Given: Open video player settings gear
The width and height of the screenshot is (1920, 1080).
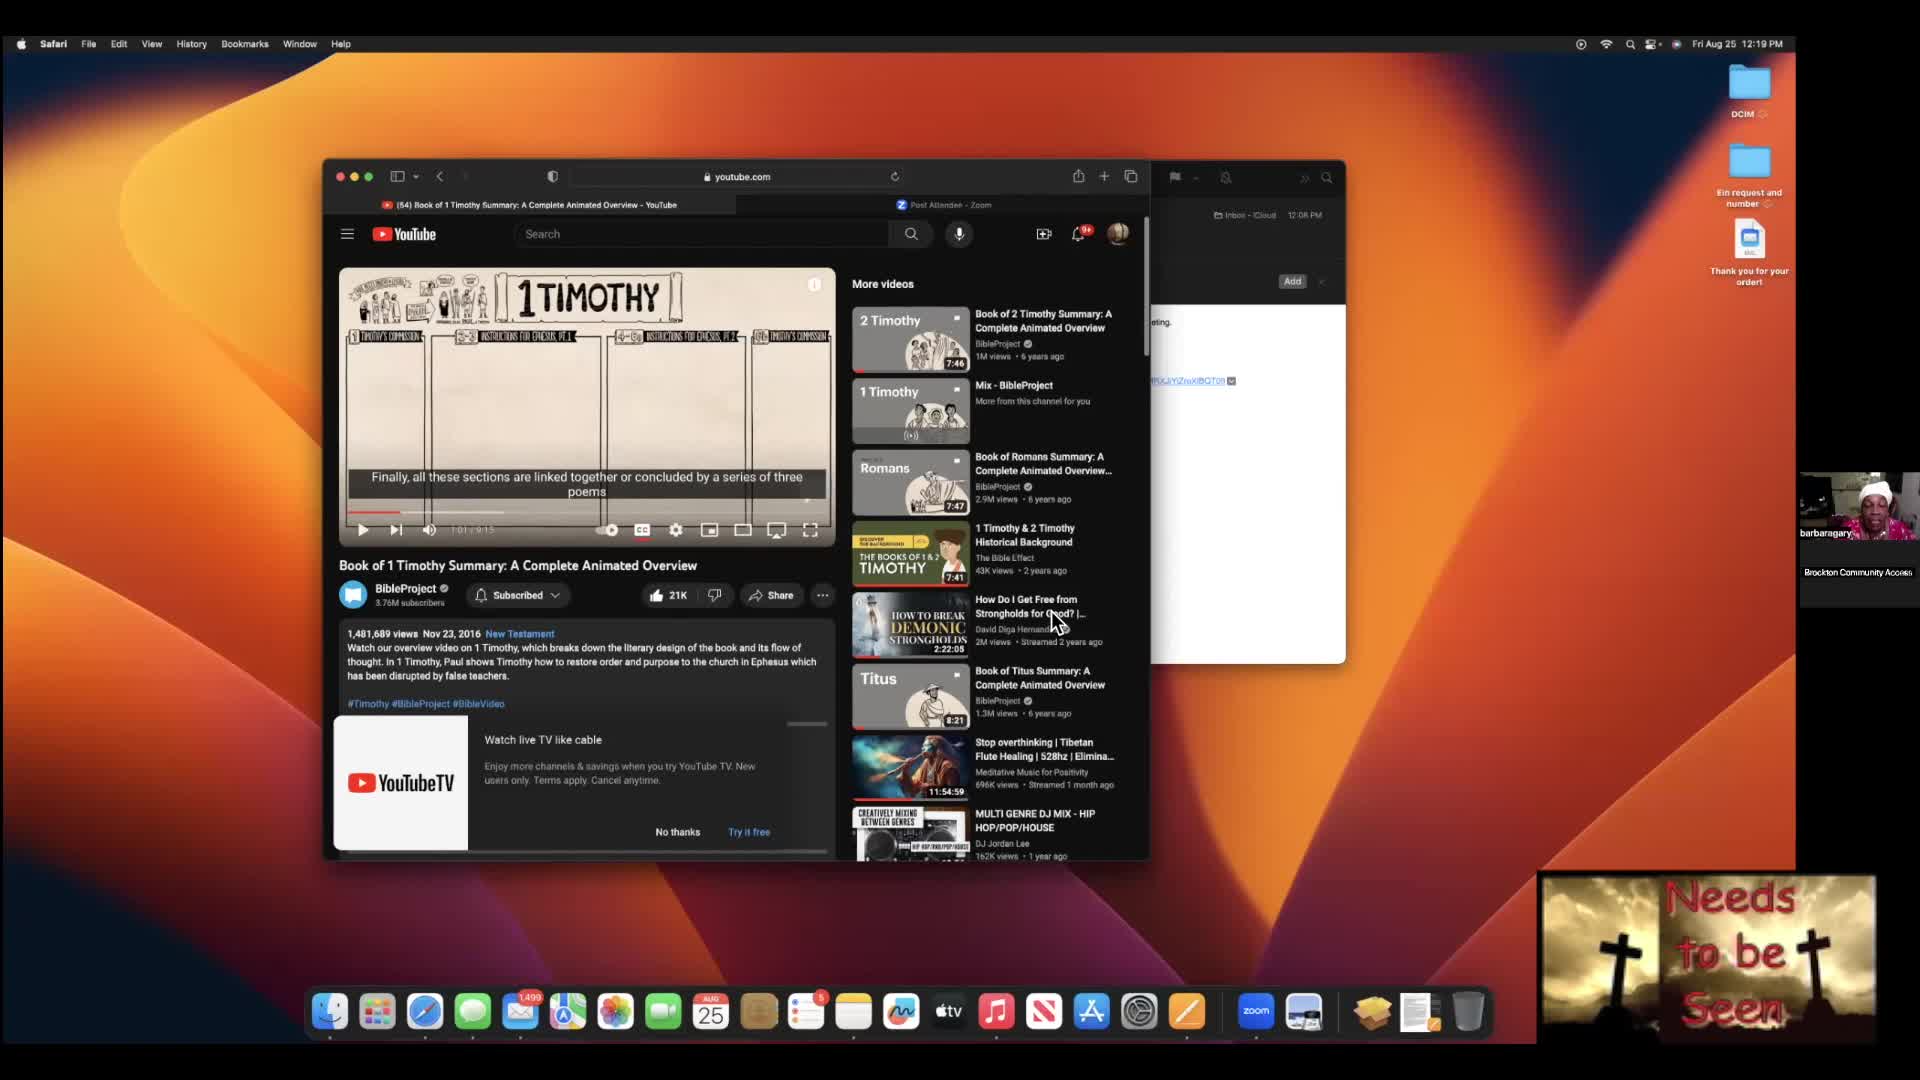Looking at the screenshot, I should tap(676, 530).
